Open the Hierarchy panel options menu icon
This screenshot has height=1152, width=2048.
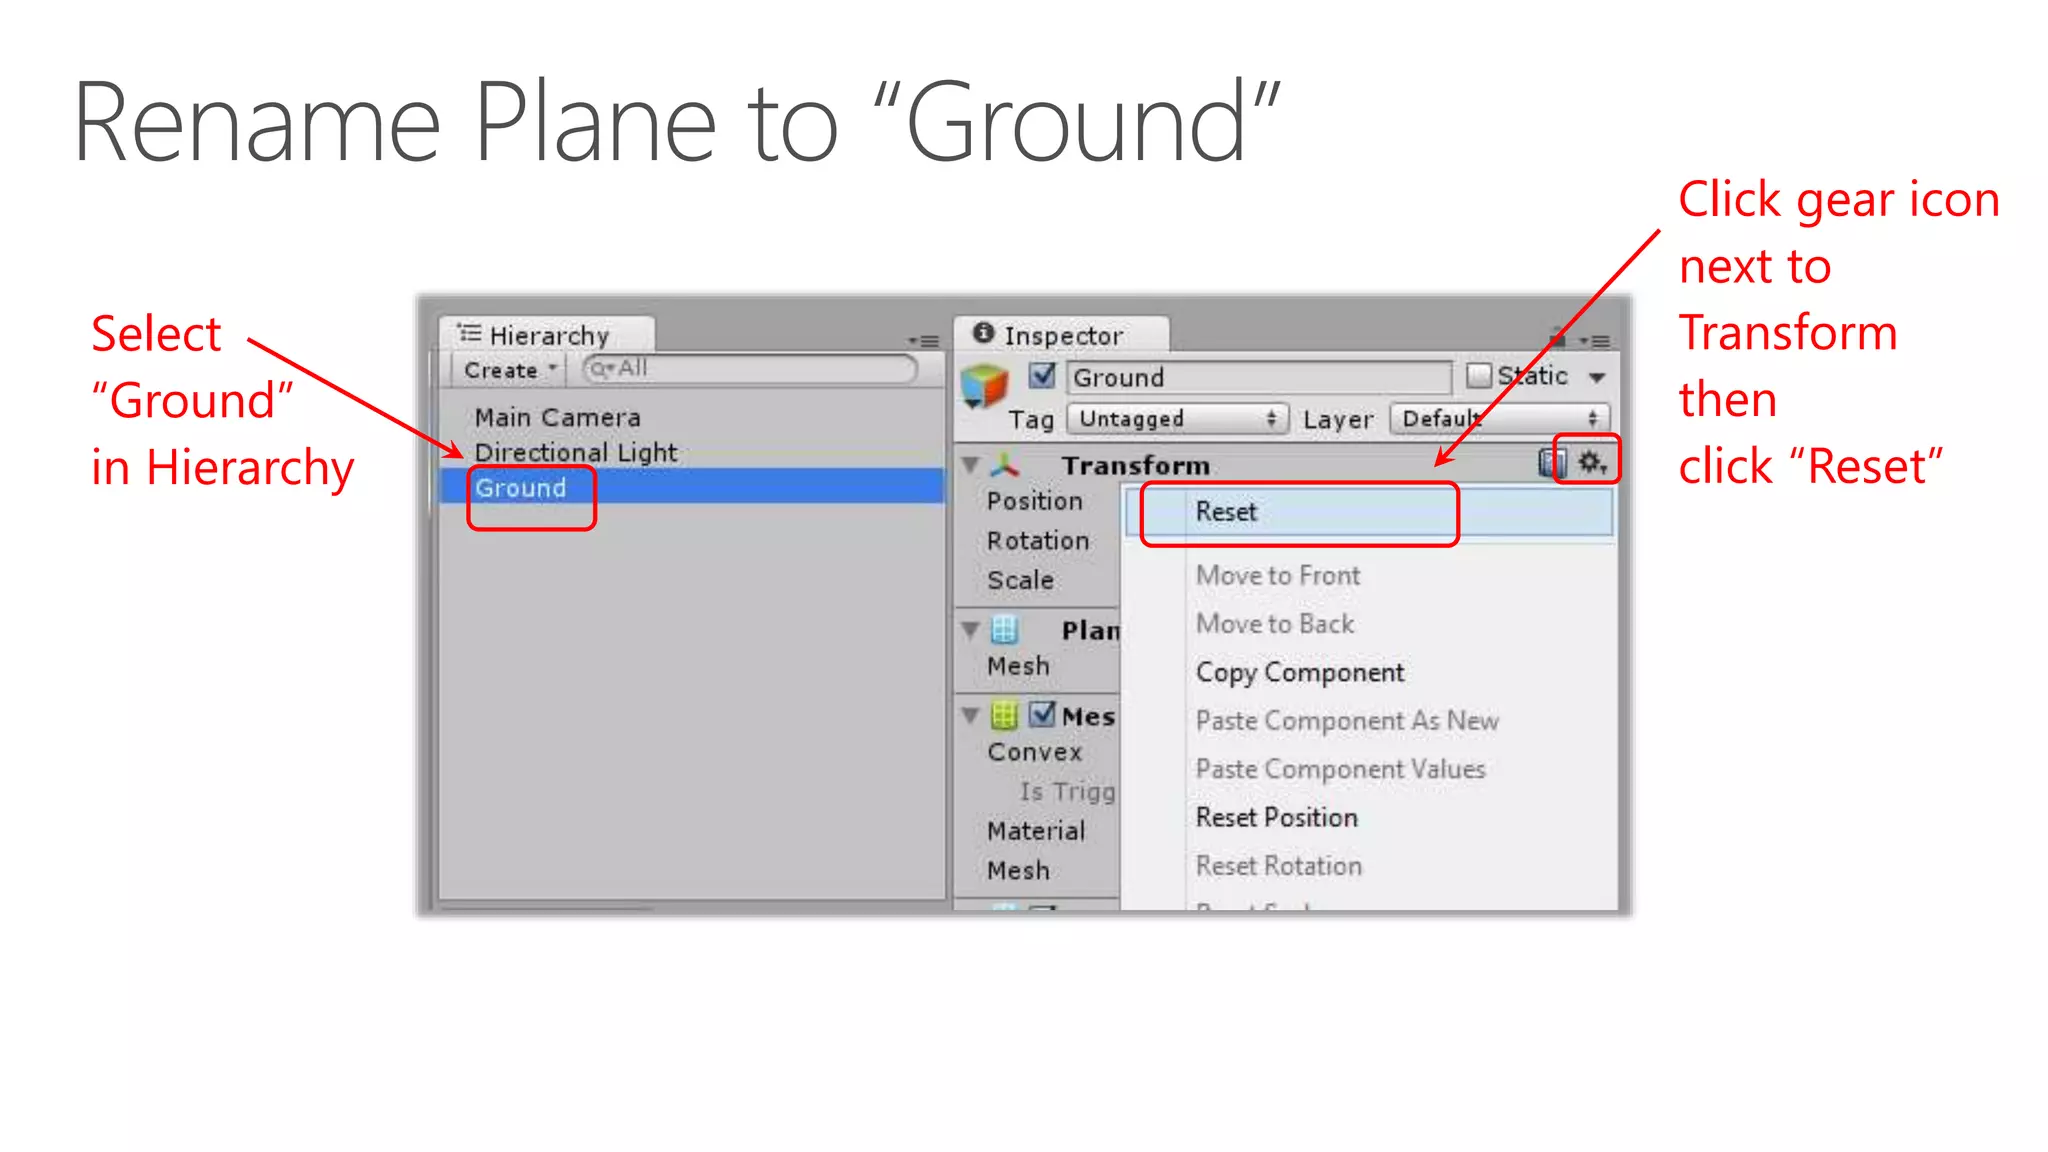[x=924, y=341]
